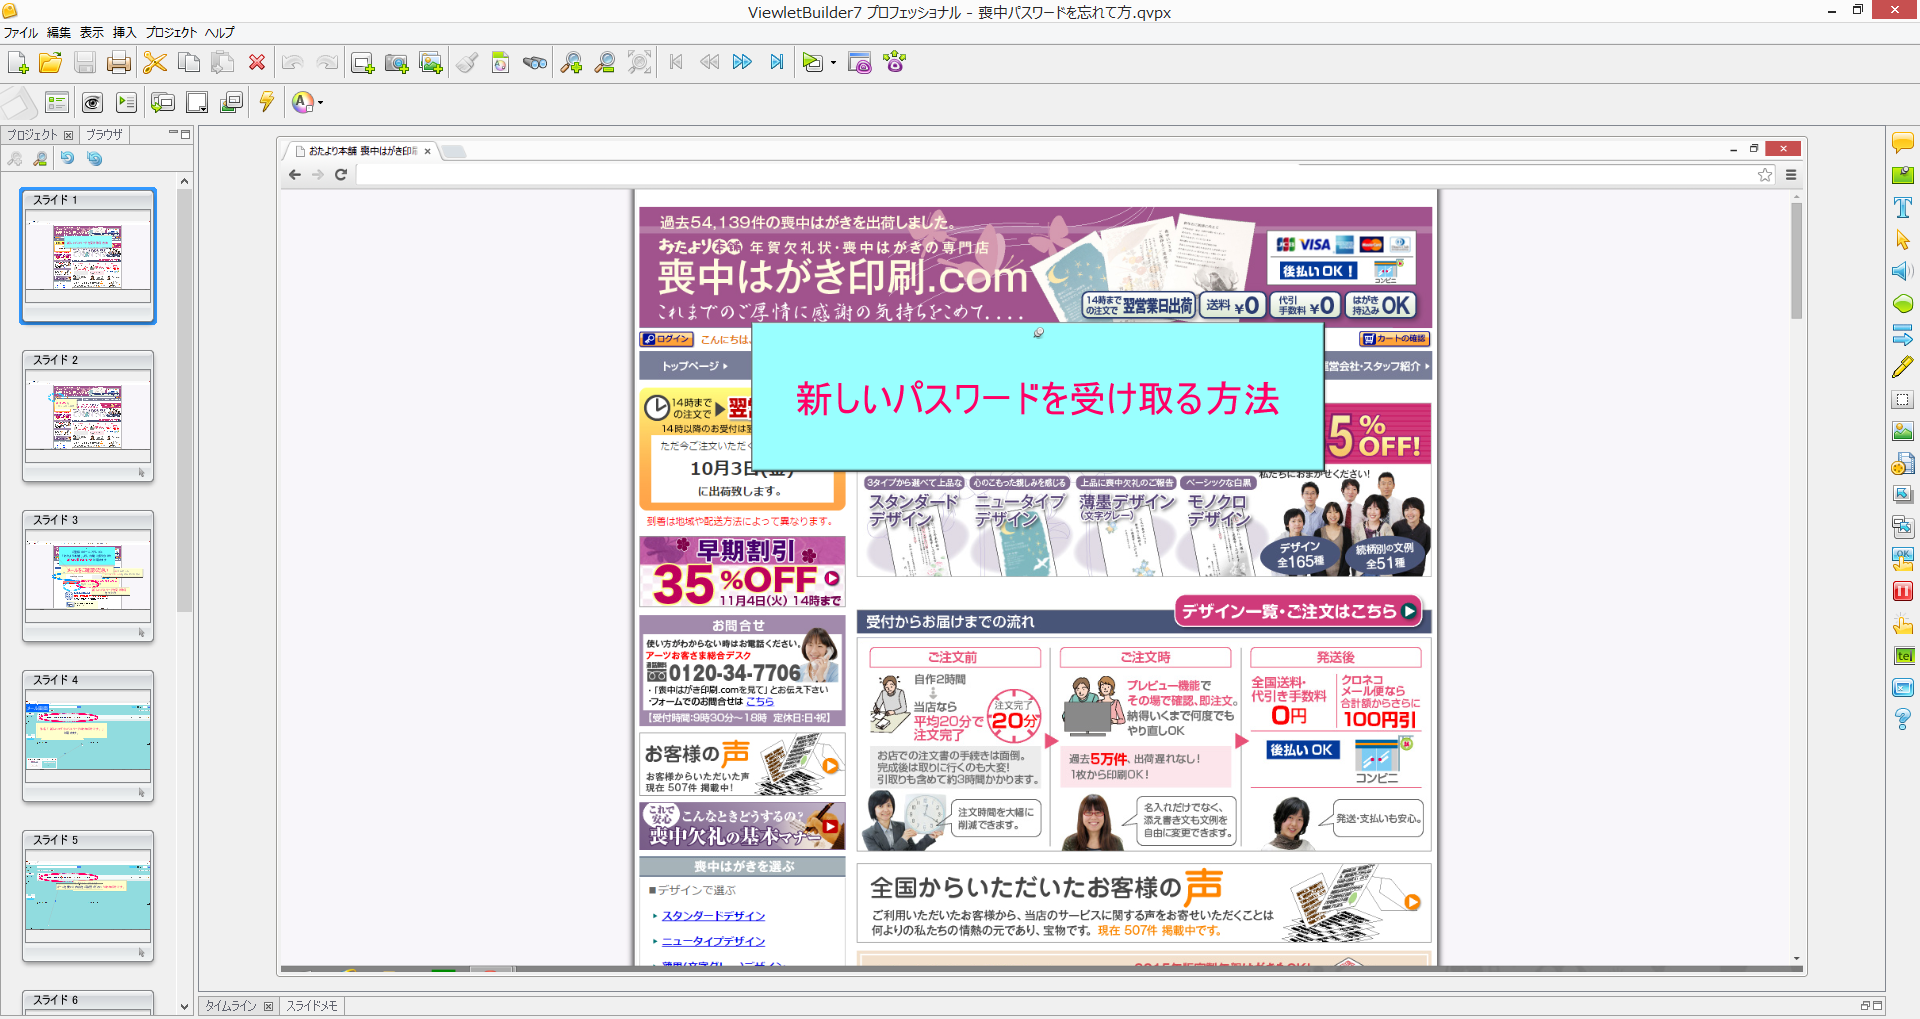Screen dimensions: 1920x1019
Task: Click the transition marker under スライド 2
Action: (x=141, y=472)
